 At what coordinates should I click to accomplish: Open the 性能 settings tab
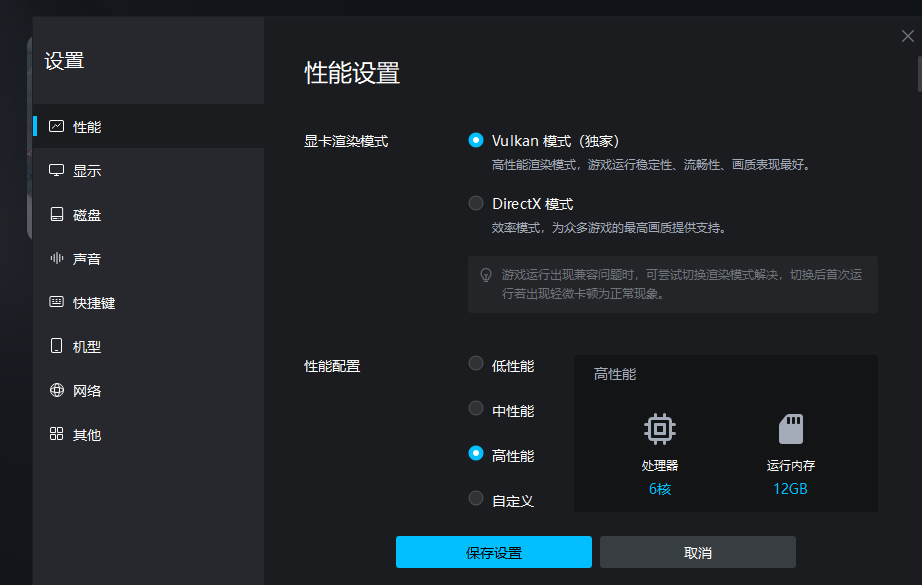[x=148, y=126]
